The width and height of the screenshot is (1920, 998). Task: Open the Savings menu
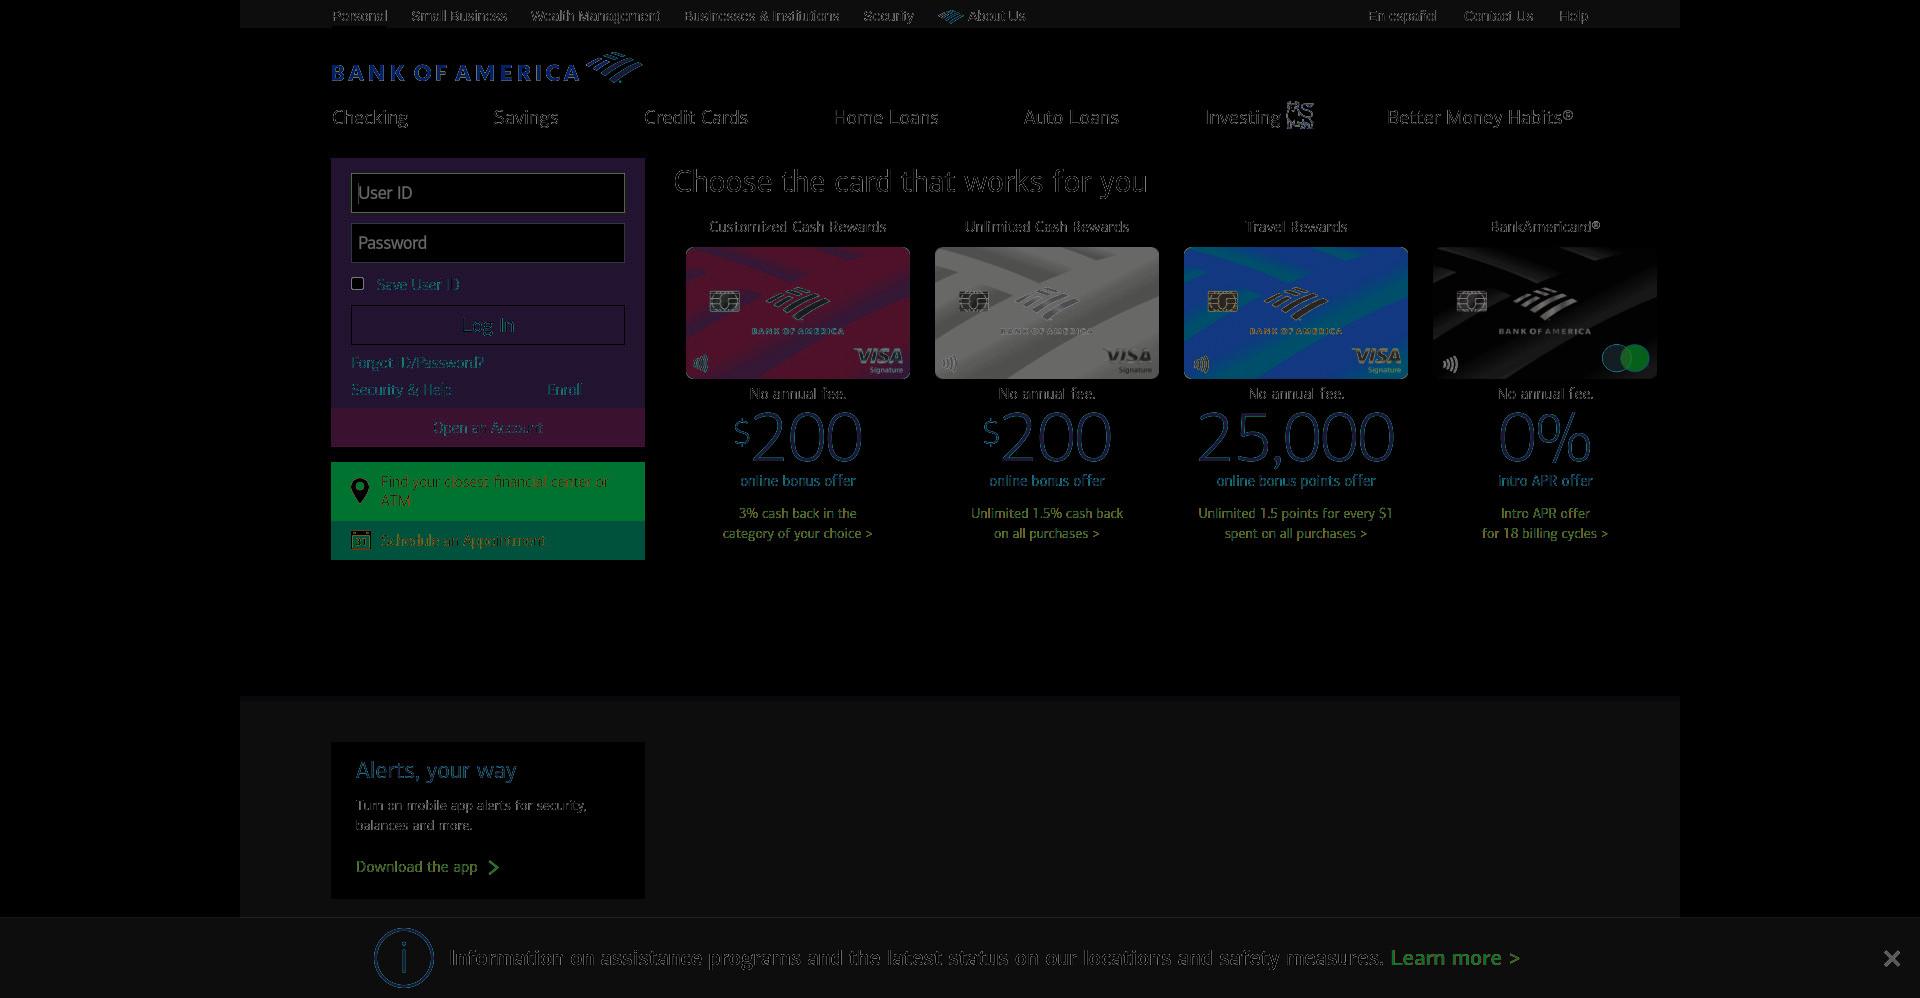coord(526,117)
